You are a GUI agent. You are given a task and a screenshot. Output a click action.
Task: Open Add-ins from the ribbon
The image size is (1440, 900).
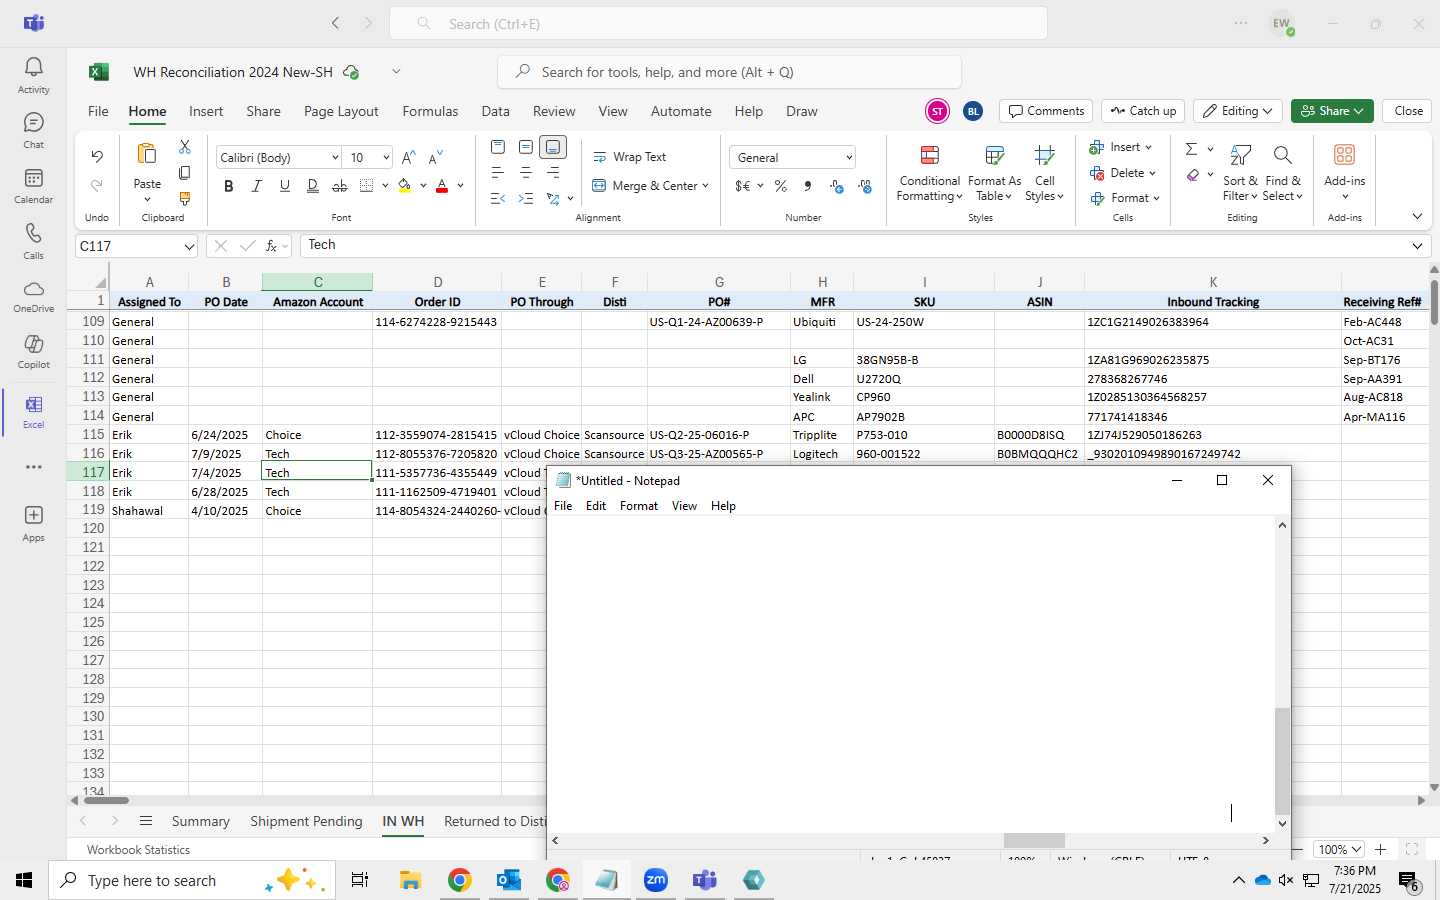1344,172
